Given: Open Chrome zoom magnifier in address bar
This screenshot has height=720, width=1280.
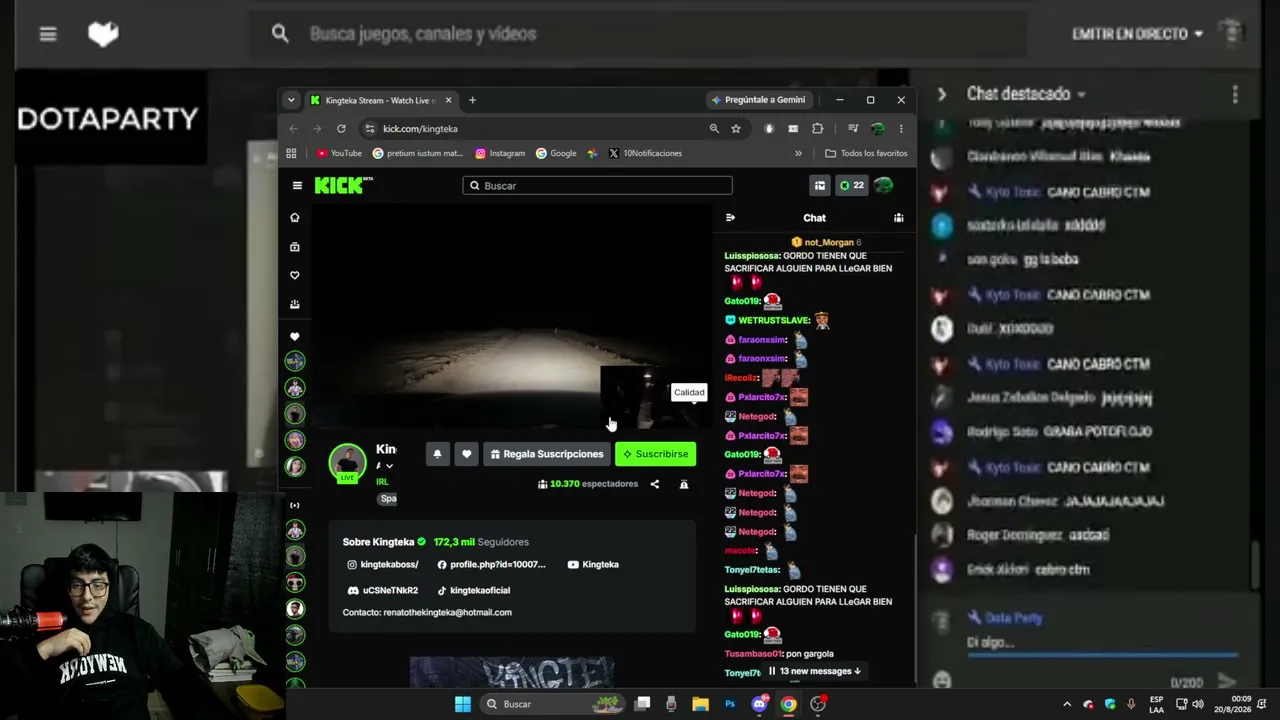Looking at the screenshot, I should pyautogui.click(x=714, y=128).
